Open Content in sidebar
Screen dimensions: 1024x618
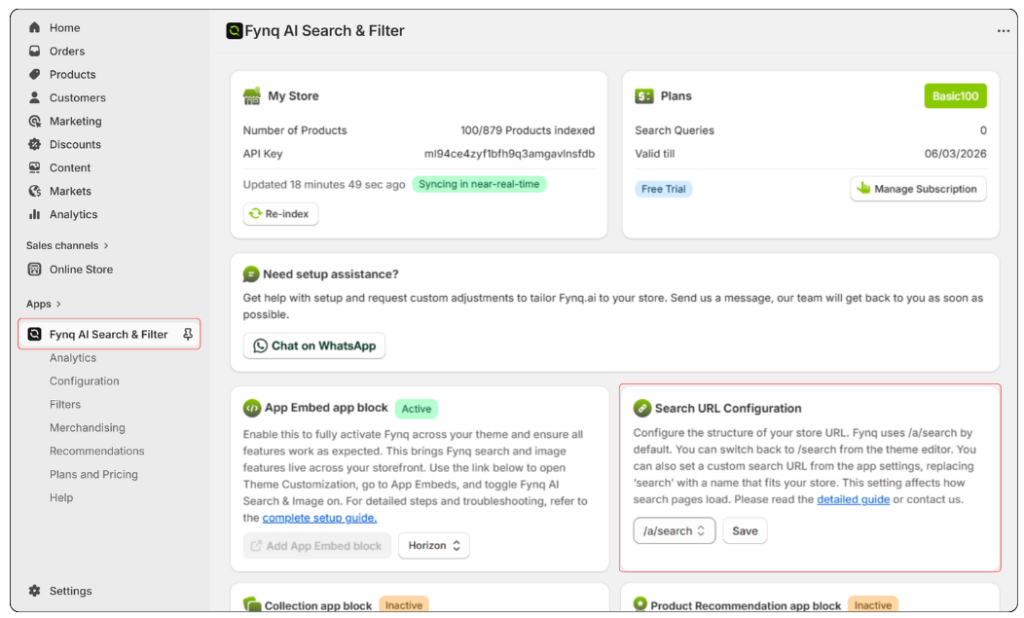[x=70, y=167]
